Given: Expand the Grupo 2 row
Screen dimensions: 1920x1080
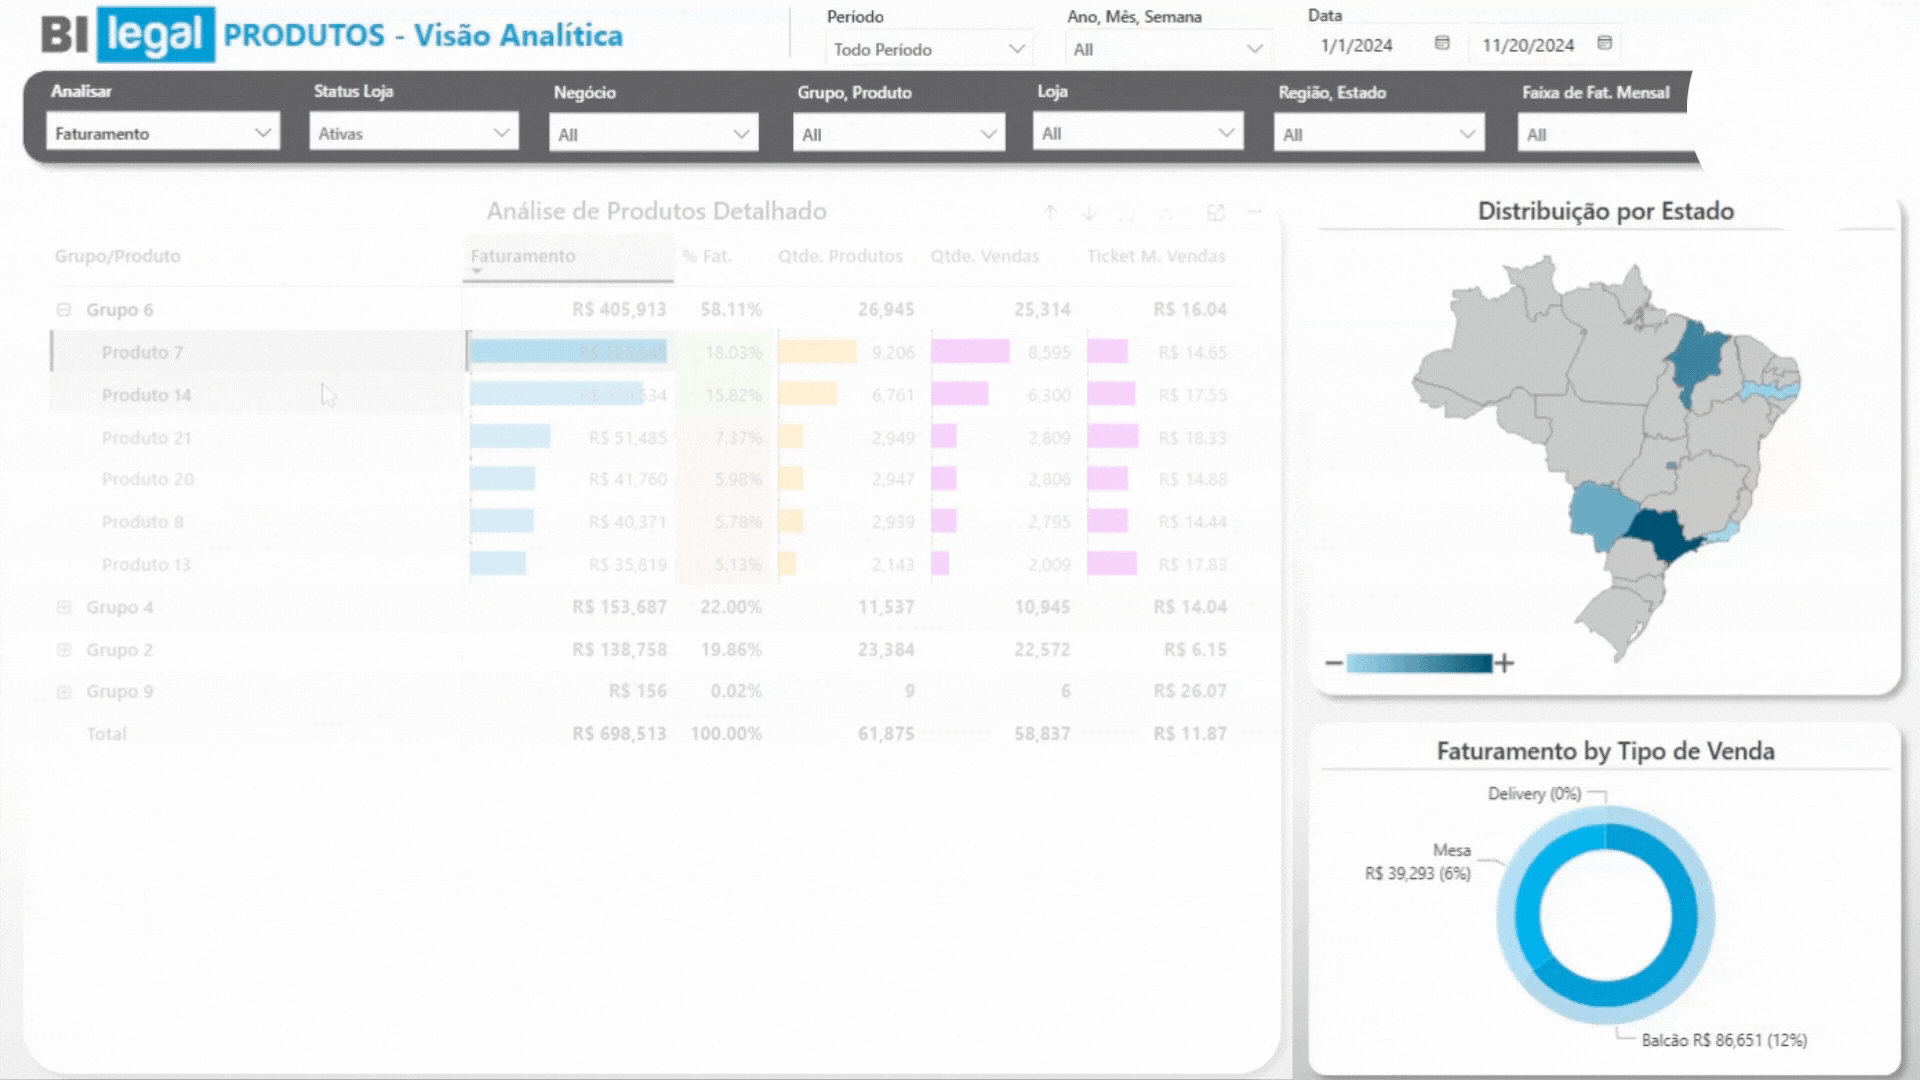Looking at the screenshot, I should [x=64, y=650].
